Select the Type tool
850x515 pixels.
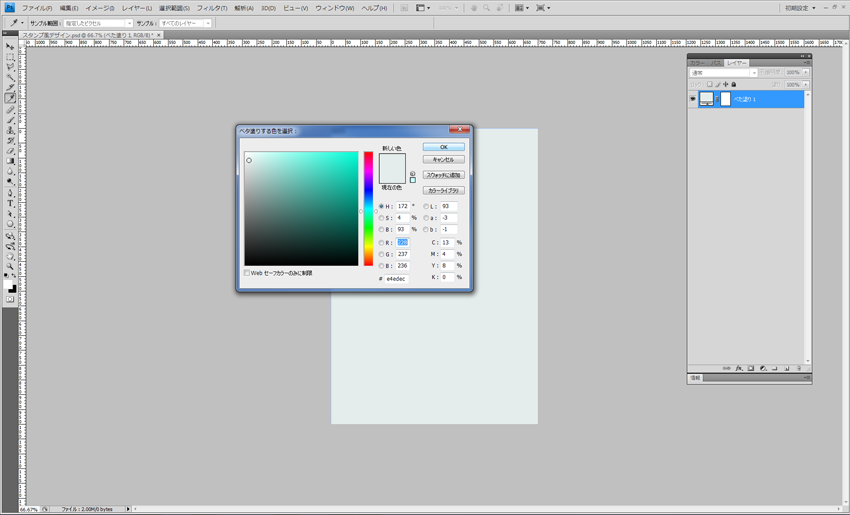tap(10, 203)
